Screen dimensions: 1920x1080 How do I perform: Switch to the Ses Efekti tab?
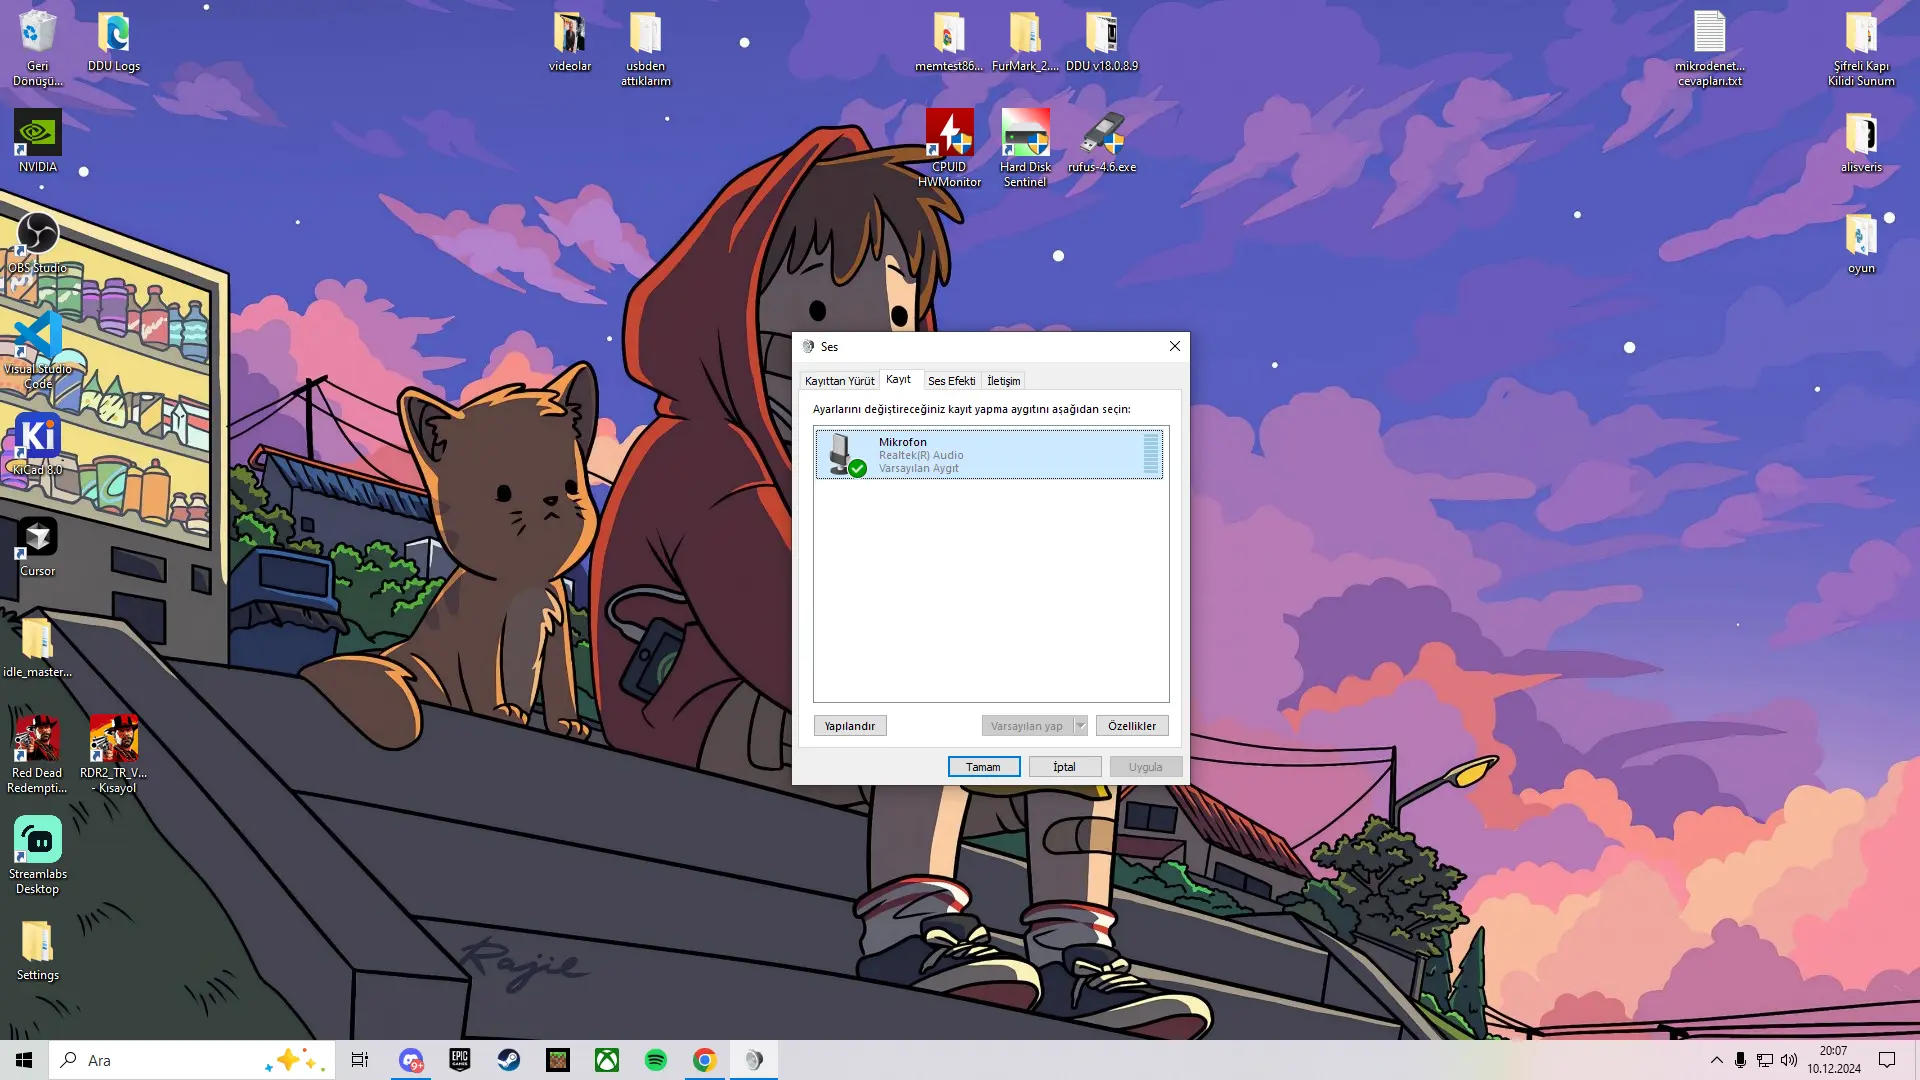point(951,381)
